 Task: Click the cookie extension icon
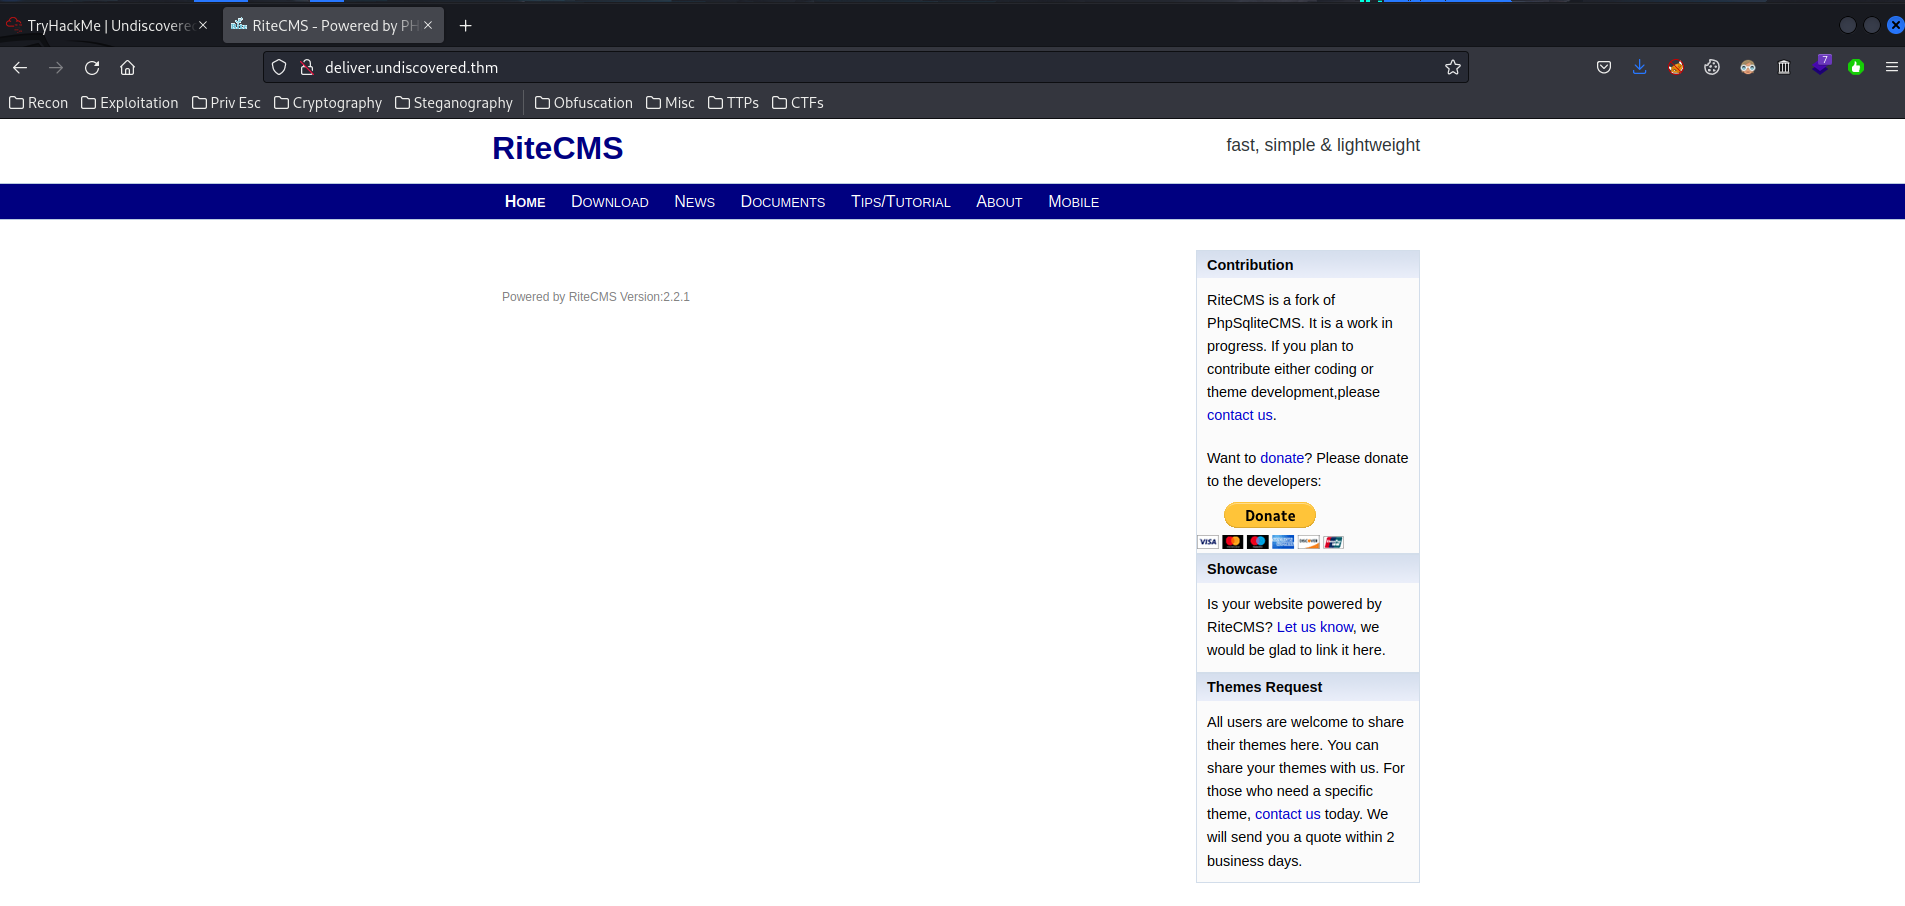click(1712, 67)
